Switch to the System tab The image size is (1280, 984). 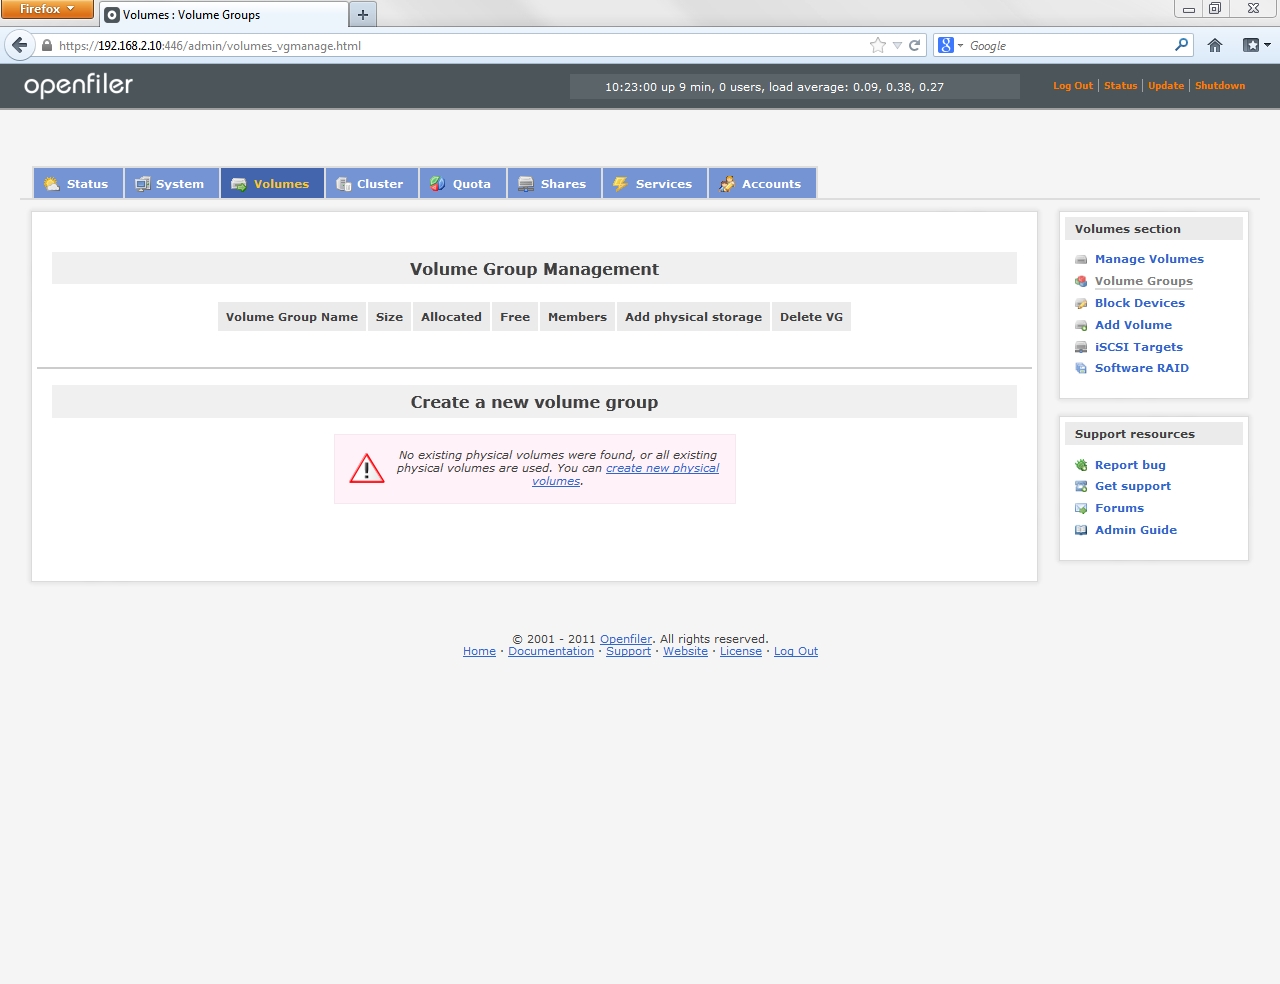pos(171,184)
